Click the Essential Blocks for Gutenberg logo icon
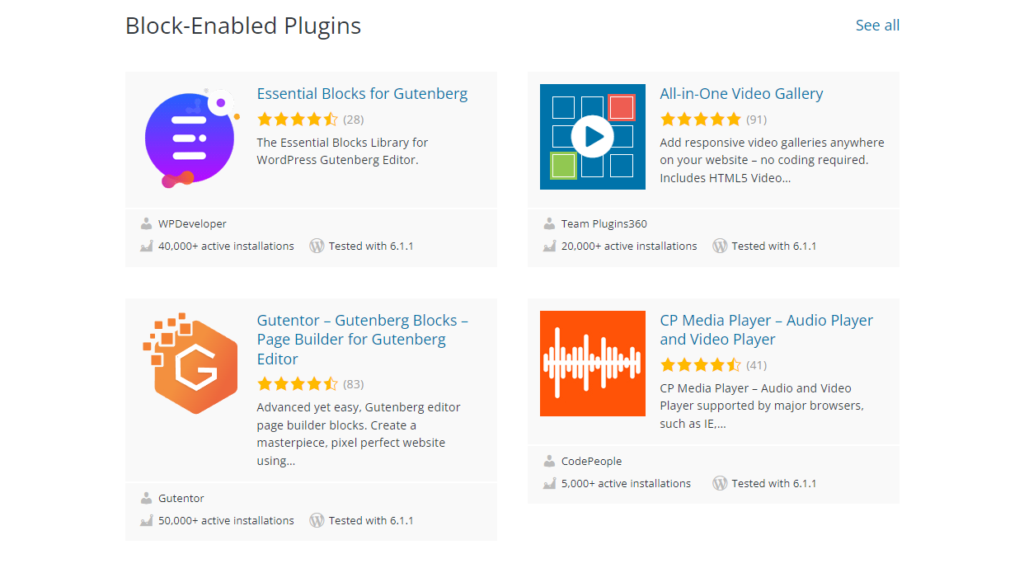This screenshot has height=568, width=1024. point(190,137)
